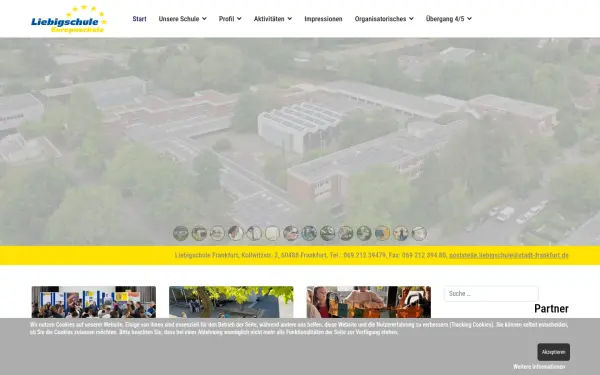Open the Start menu item

139,19
